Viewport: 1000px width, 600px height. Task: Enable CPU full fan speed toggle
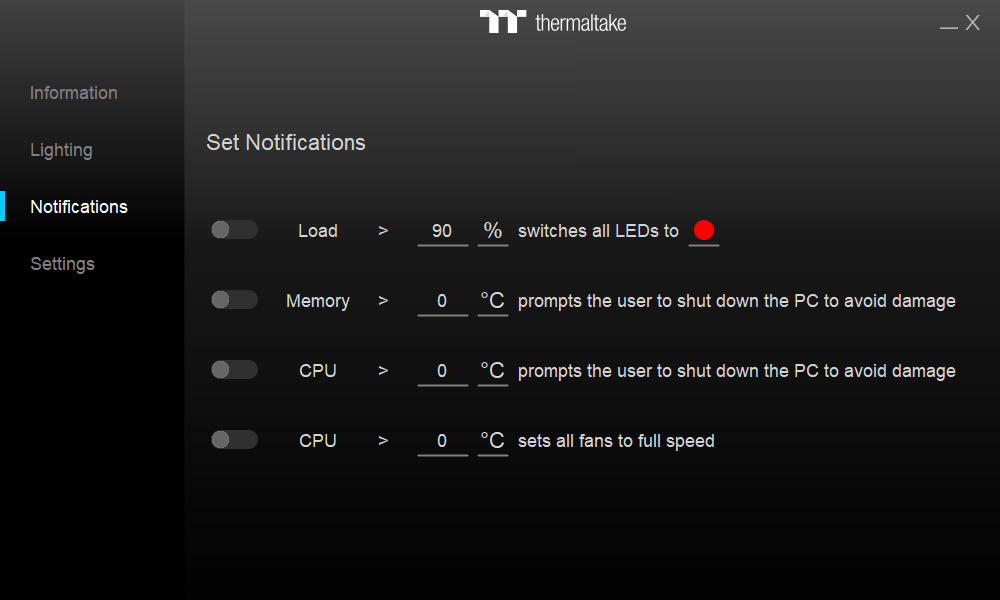(x=234, y=440)
